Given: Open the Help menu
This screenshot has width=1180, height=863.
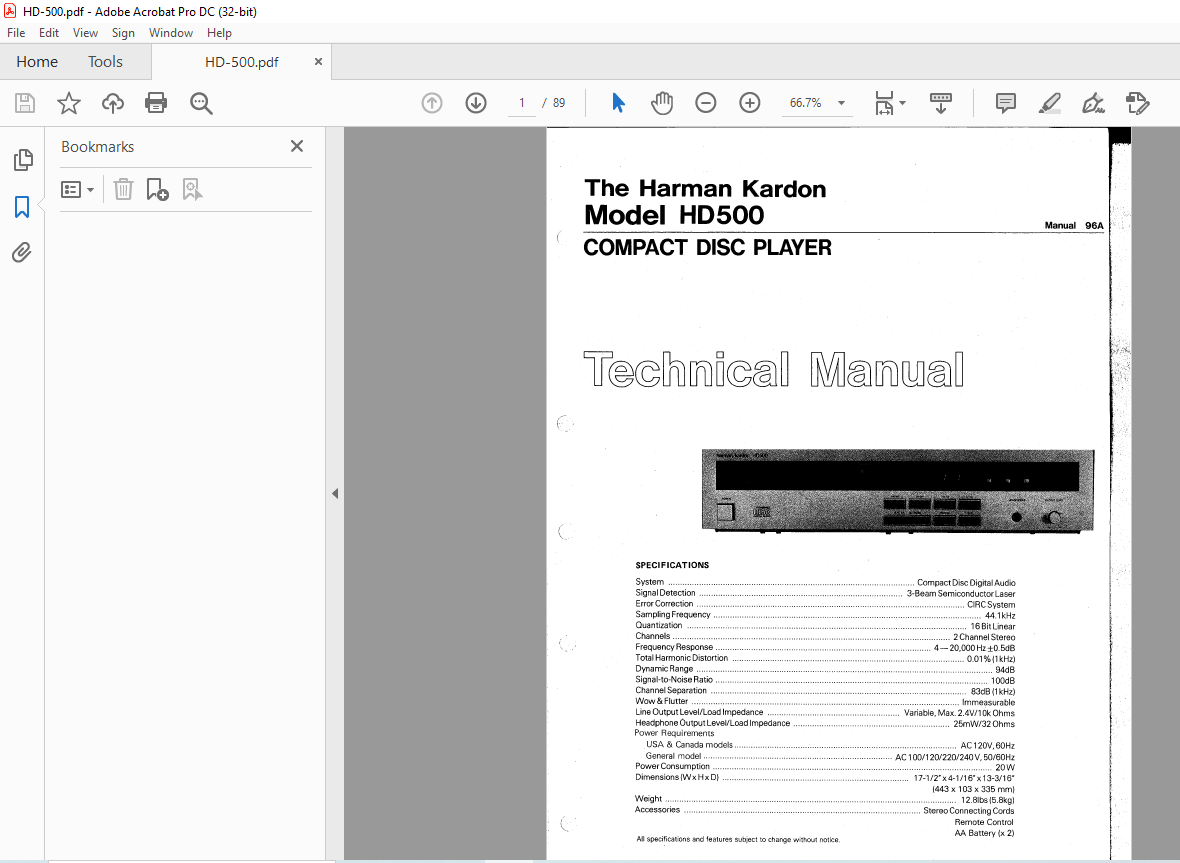Looking at the screenshot, I should tap(219, 32).
